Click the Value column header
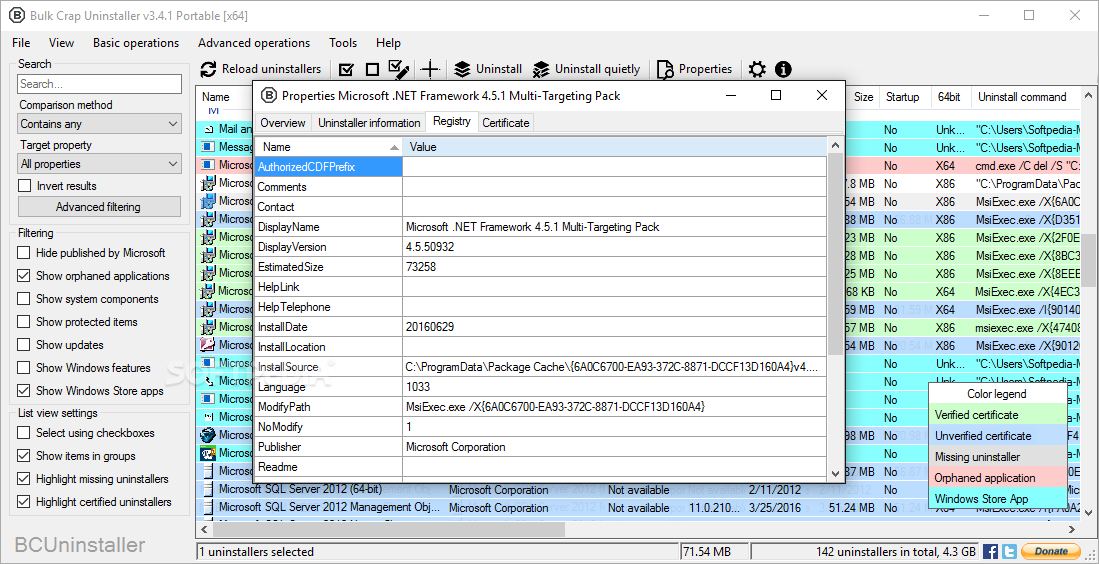1099x564 pixels. point(616,147)
